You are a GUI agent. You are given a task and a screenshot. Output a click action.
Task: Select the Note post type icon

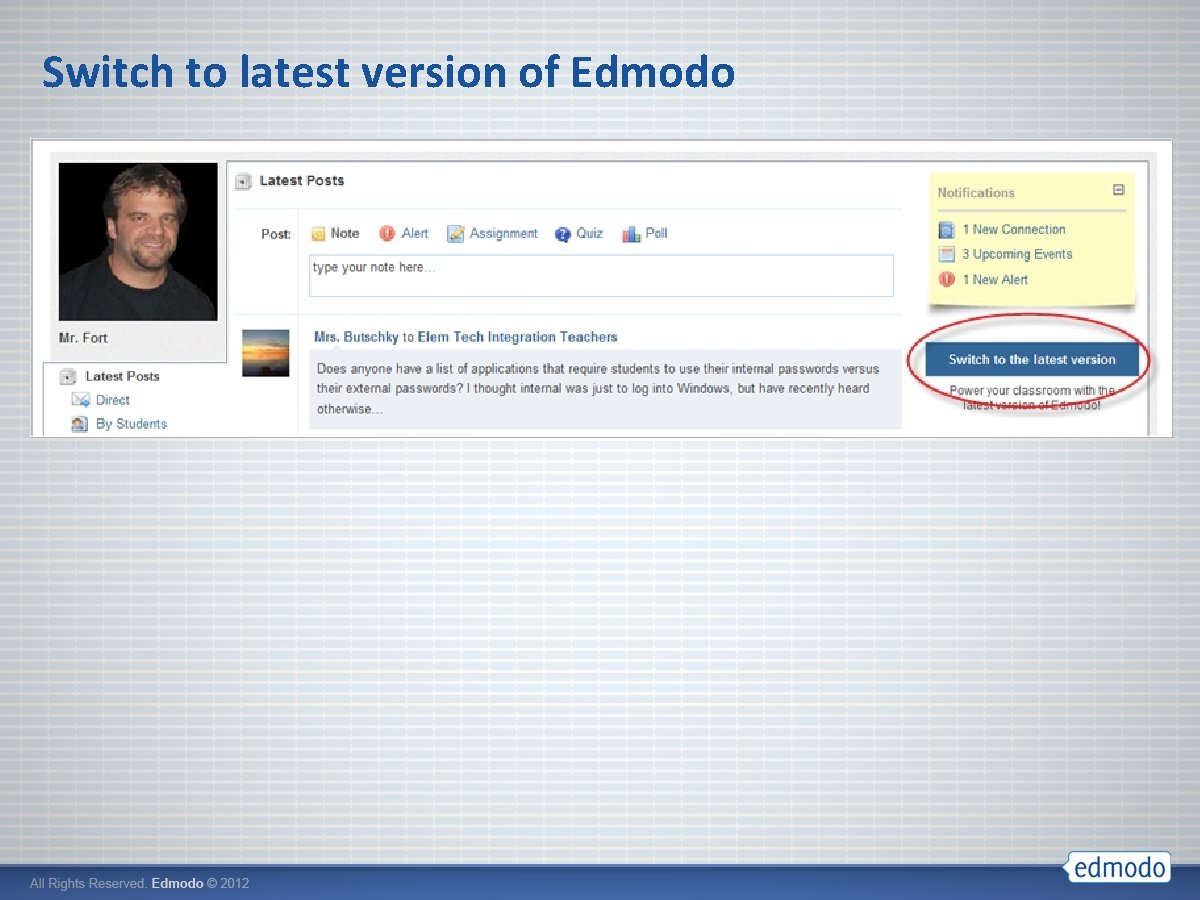pyautogui.click(x=319, y=233)
